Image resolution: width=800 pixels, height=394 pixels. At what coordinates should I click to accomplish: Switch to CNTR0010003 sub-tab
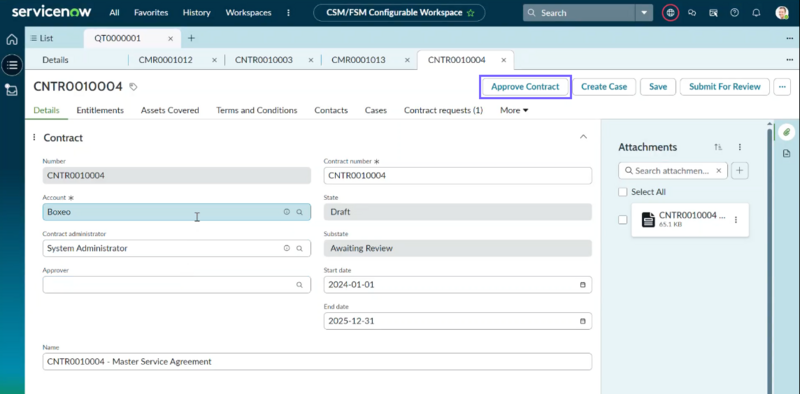(x=264, y=60)
